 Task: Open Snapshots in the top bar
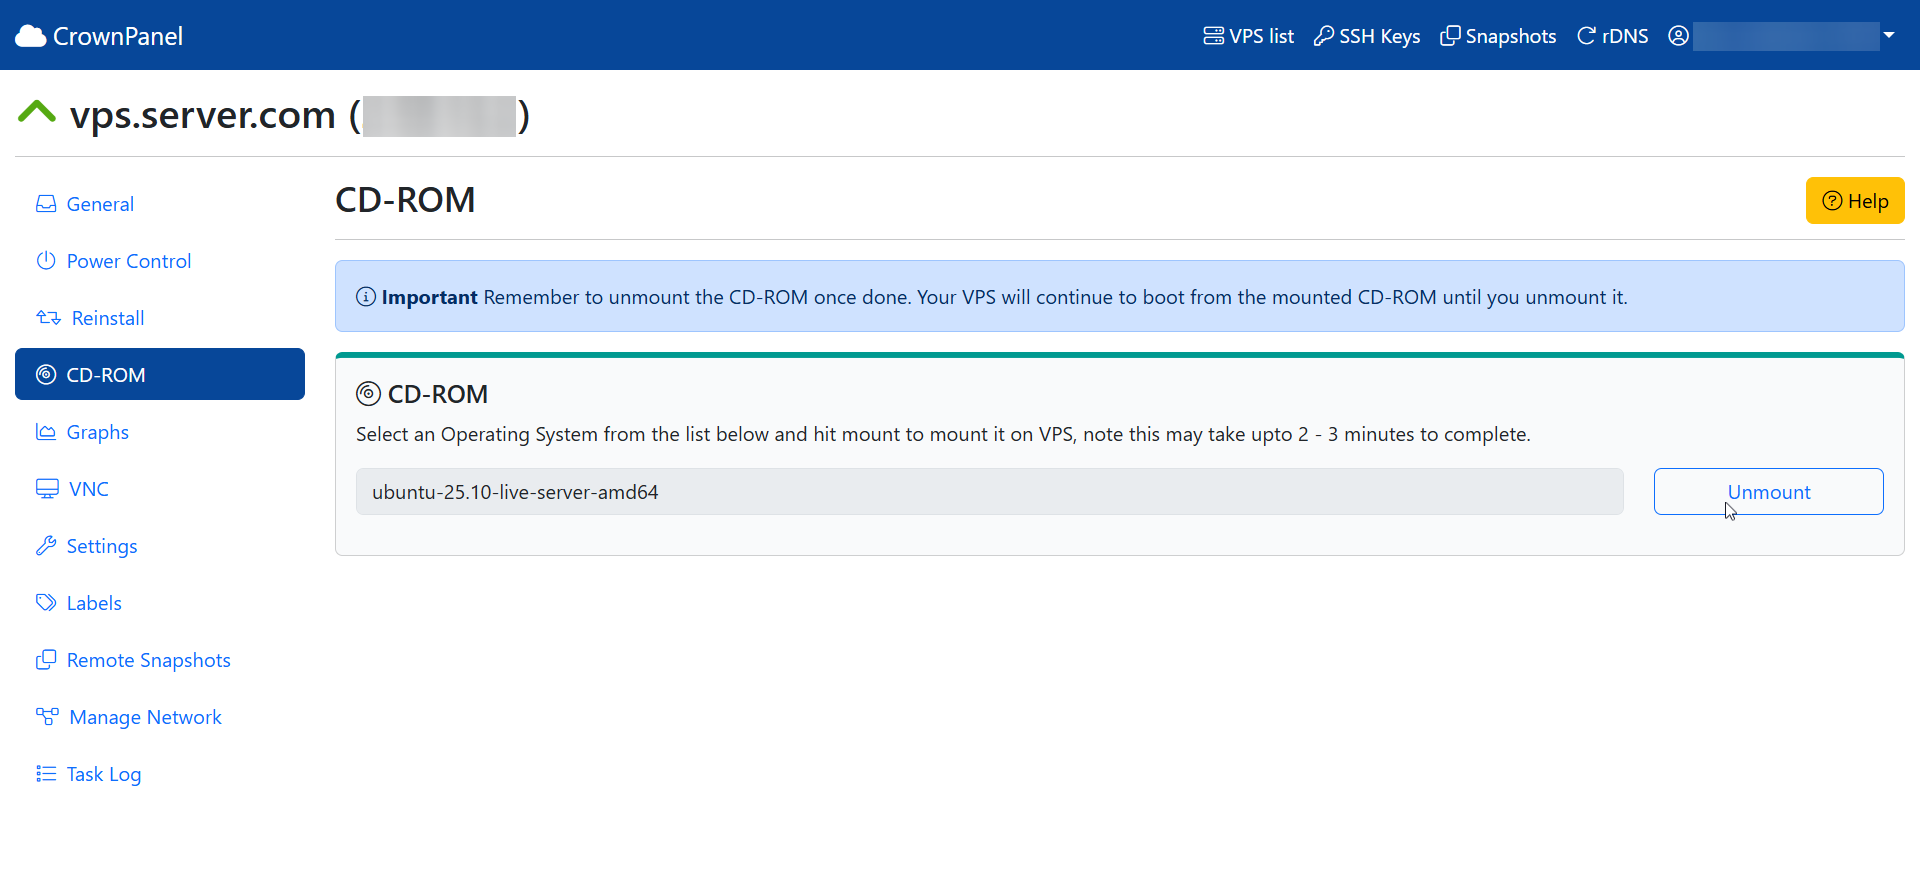(x=1498, y=36)
